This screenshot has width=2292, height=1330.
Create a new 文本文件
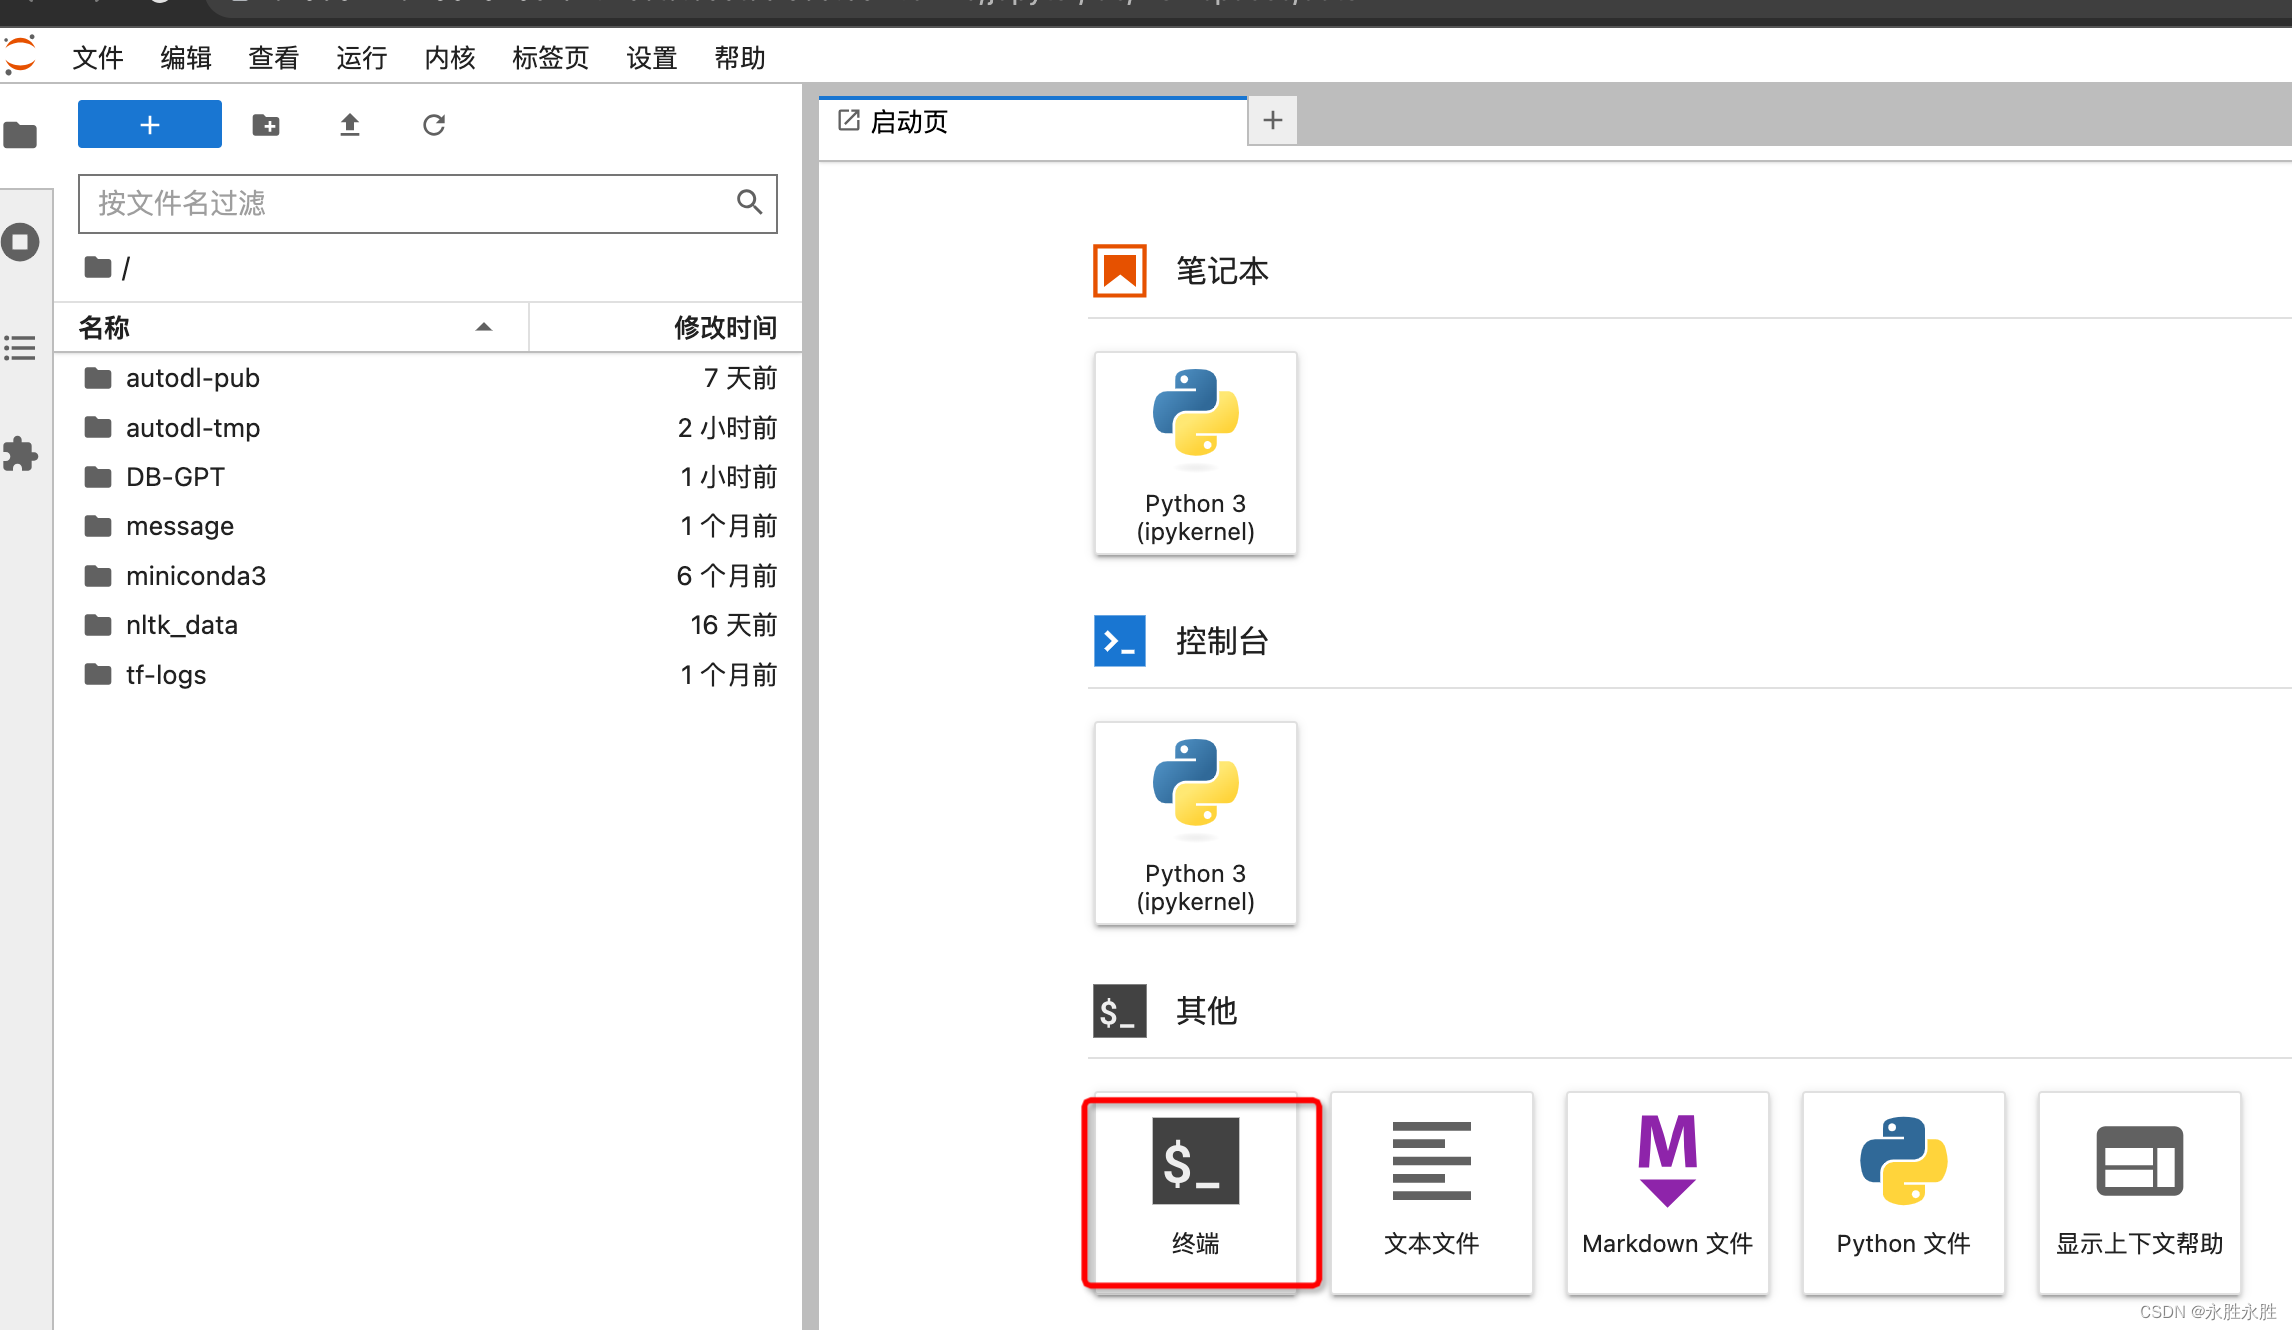(1431, 1190)
